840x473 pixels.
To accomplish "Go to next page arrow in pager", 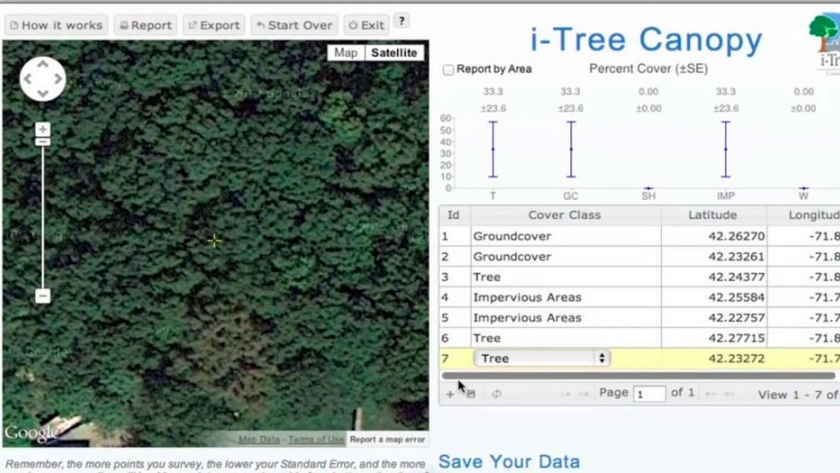I will (710, 394).
